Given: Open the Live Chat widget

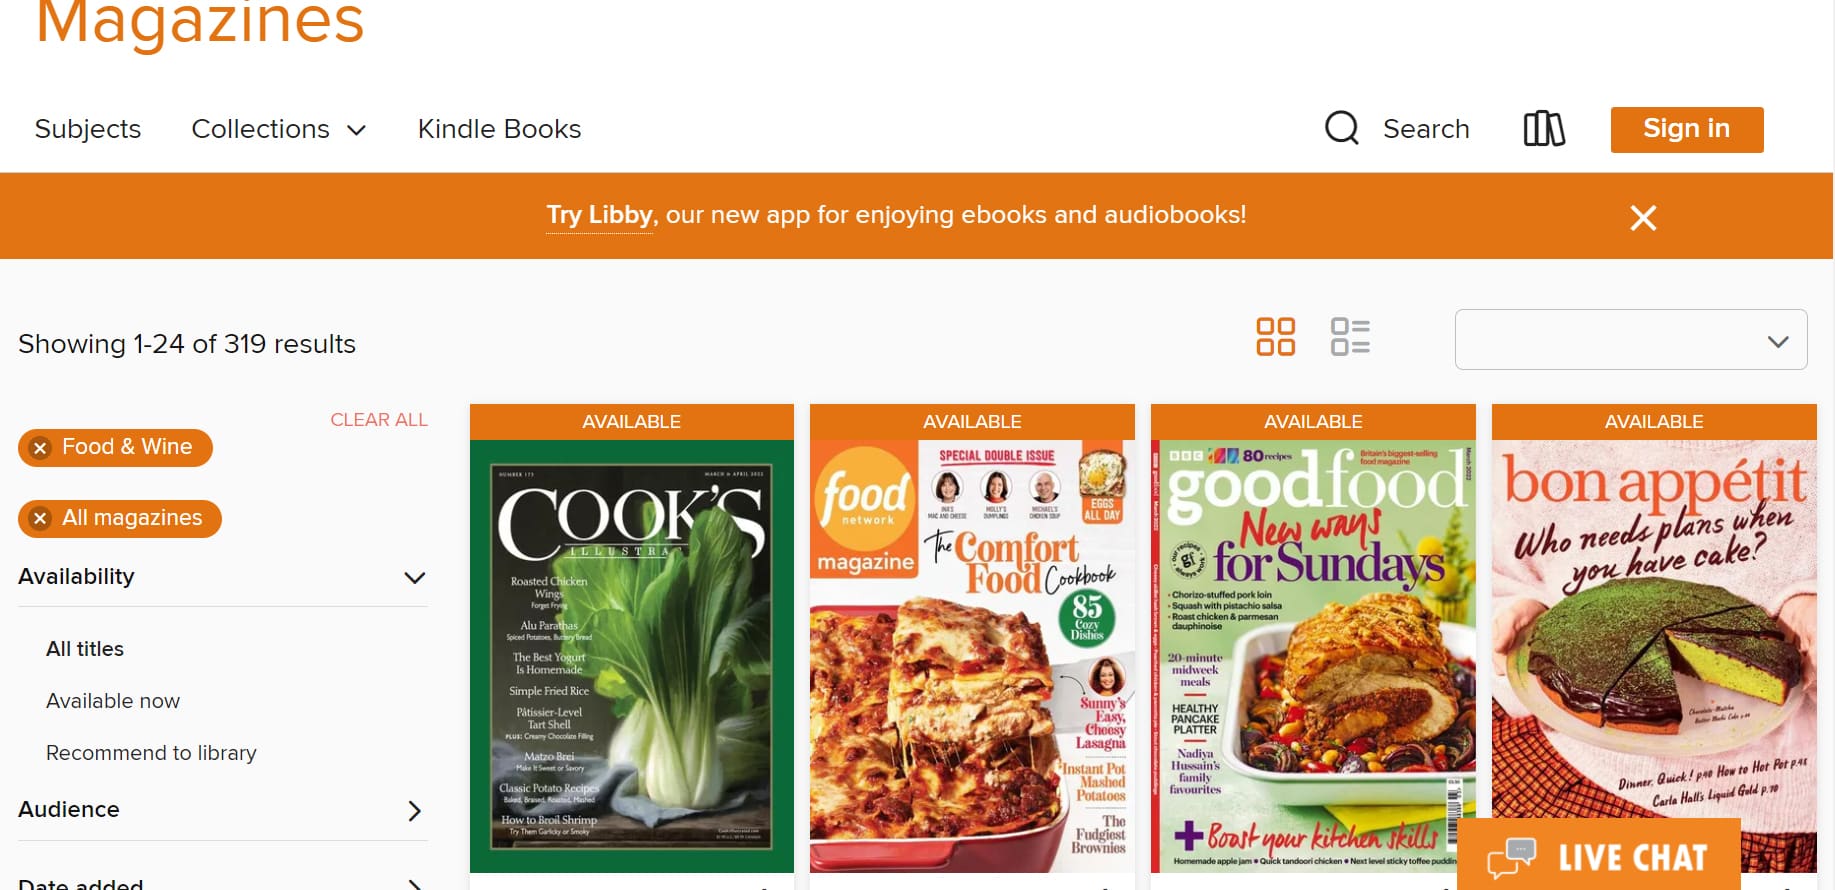Looking at the screenshot, I should (x=1598, y=855).
